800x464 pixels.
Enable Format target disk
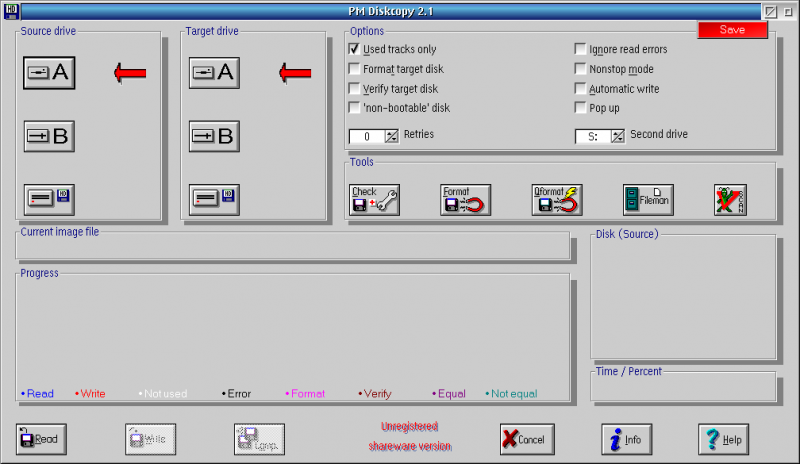[354, 68]
